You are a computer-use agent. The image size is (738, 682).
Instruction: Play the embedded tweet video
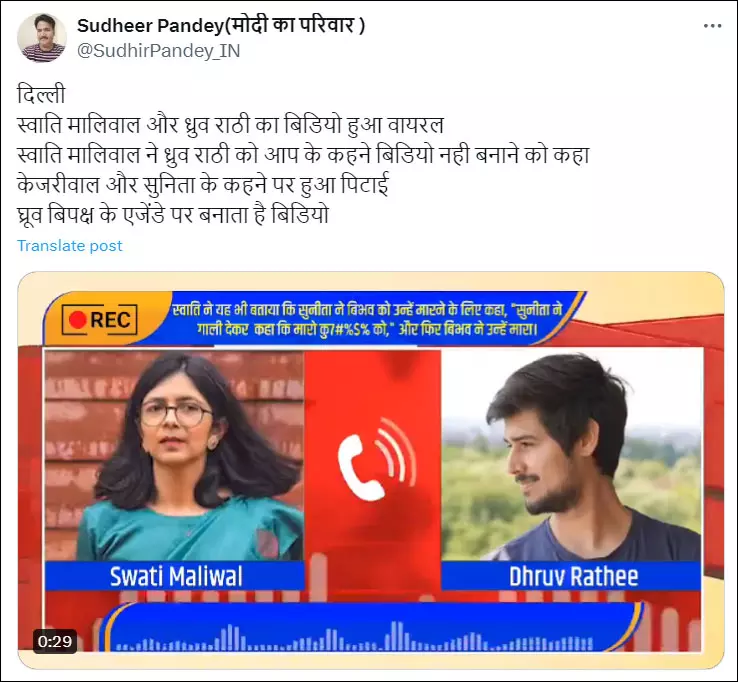tap(371, 470)
